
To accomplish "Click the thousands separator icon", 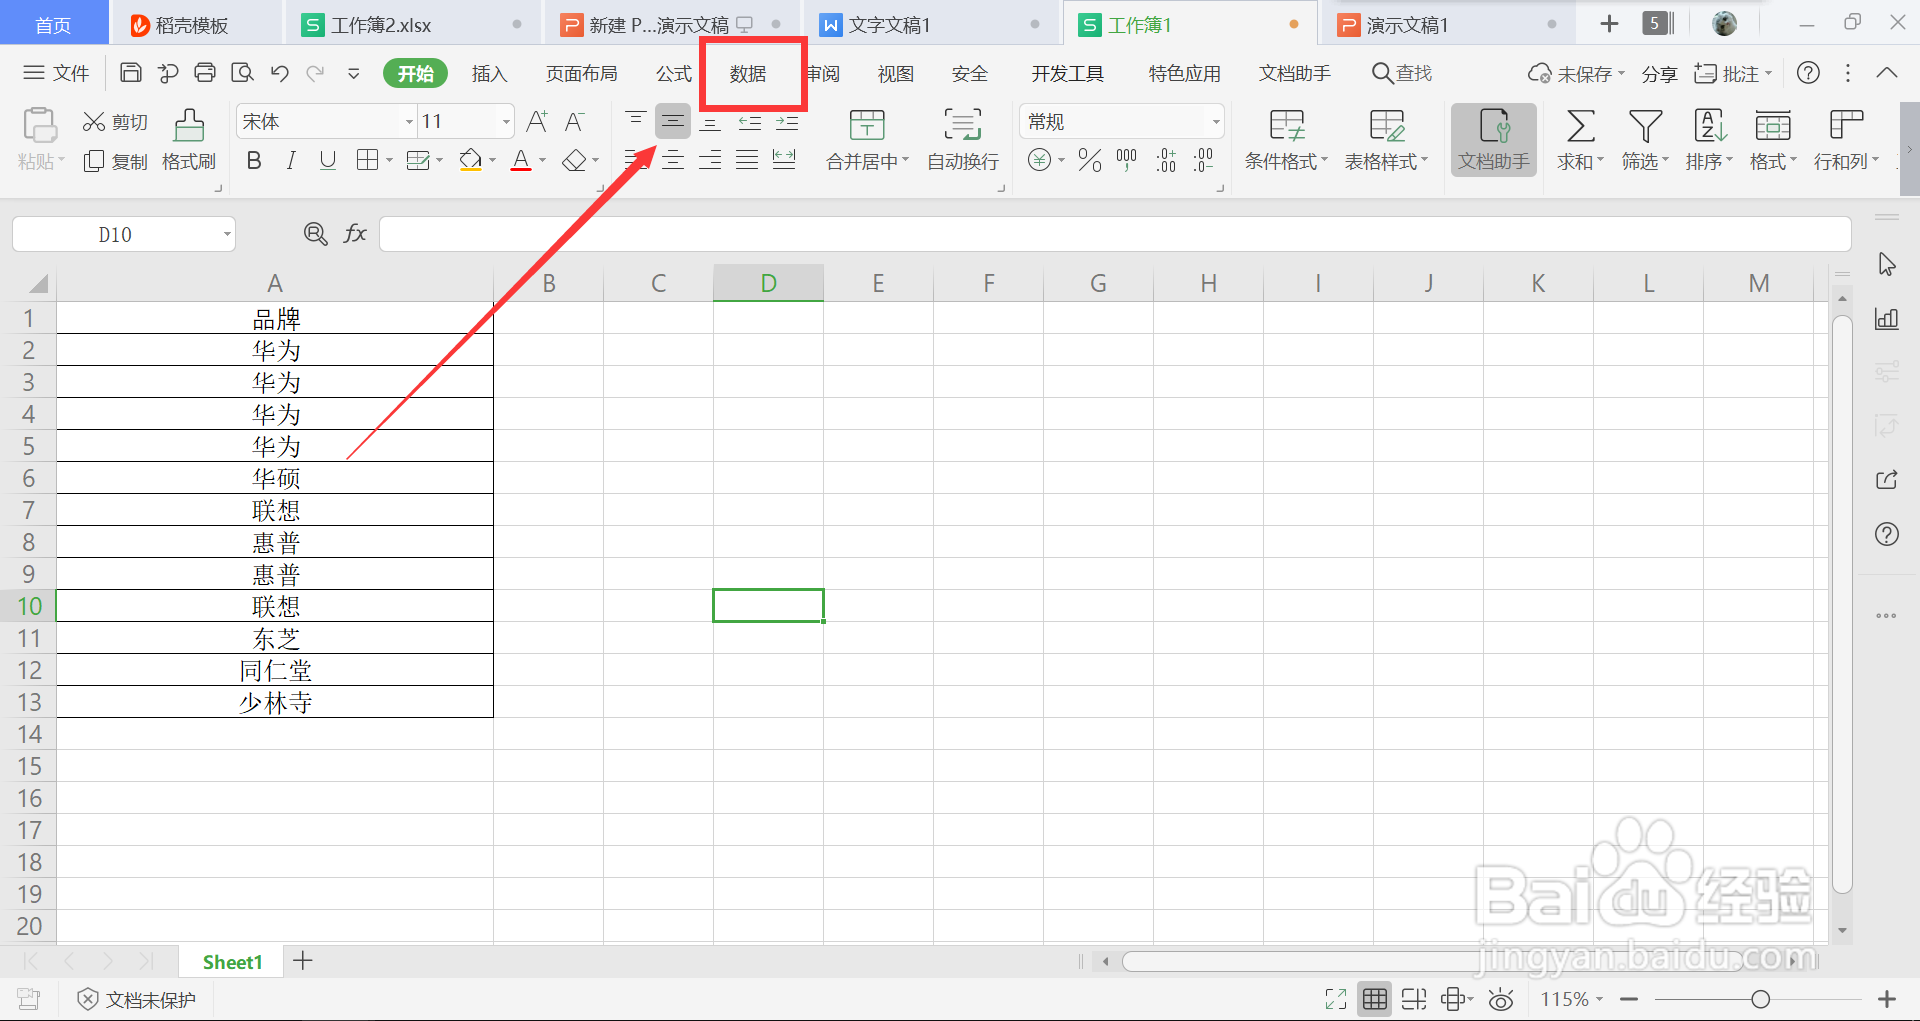I will pos(1127,160).
